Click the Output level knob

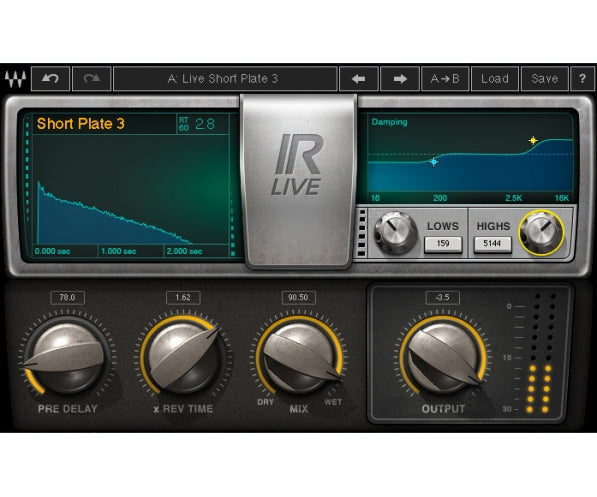[443, 357]
